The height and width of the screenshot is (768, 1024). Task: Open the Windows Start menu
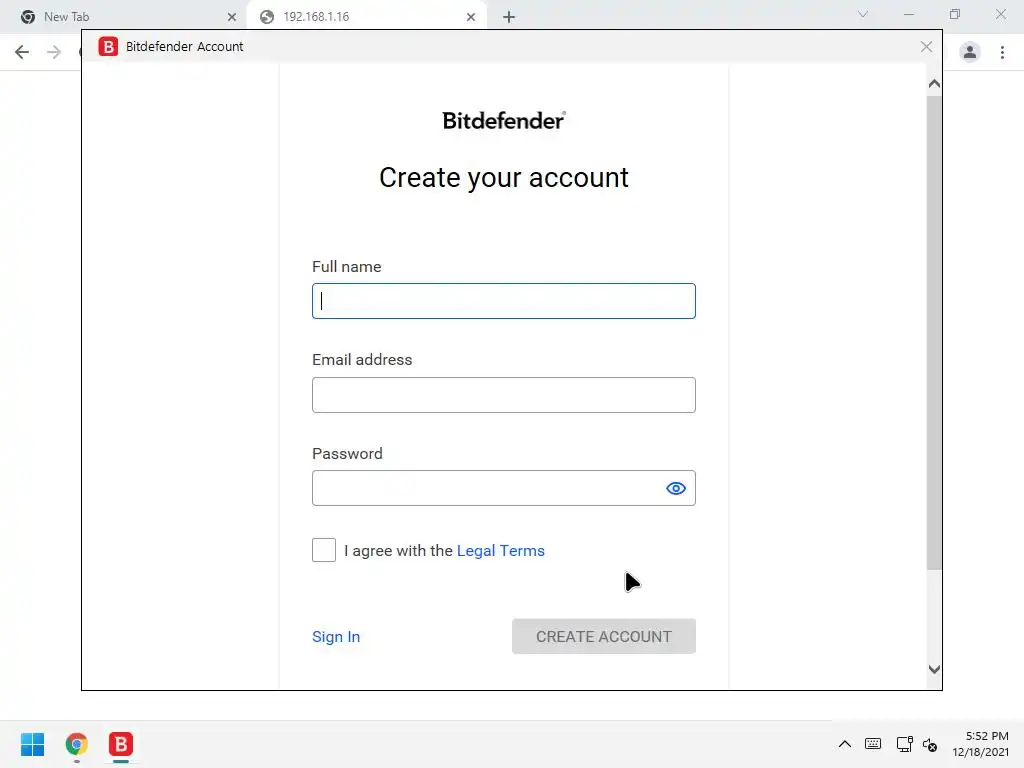pyautogui.click(x=33, y=744)
